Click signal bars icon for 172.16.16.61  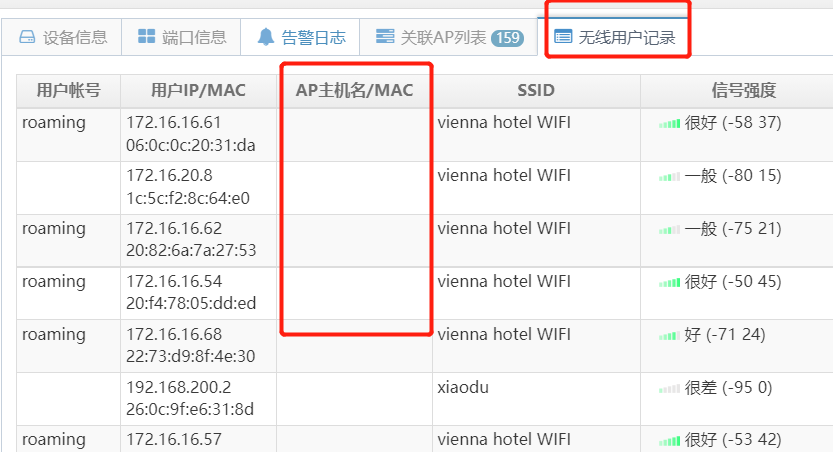[669, 124]
